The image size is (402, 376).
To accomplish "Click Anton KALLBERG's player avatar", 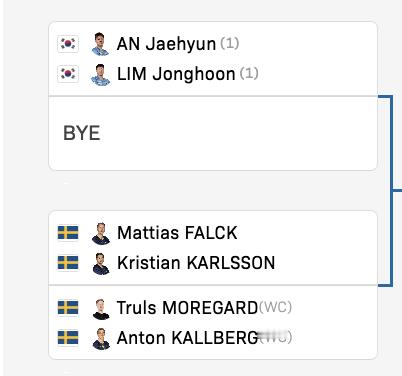I will pyautogui.click(x=101, y=339).
